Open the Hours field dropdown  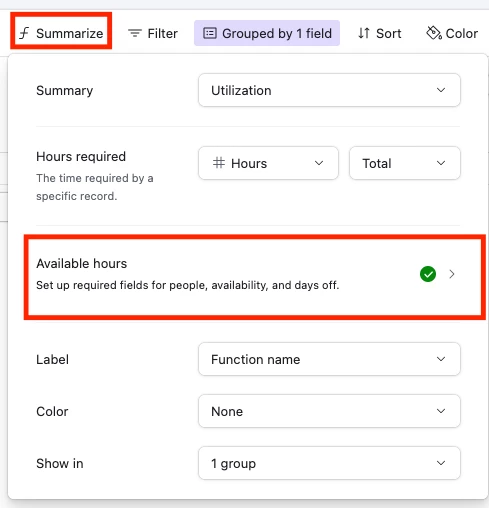[268, 163]
